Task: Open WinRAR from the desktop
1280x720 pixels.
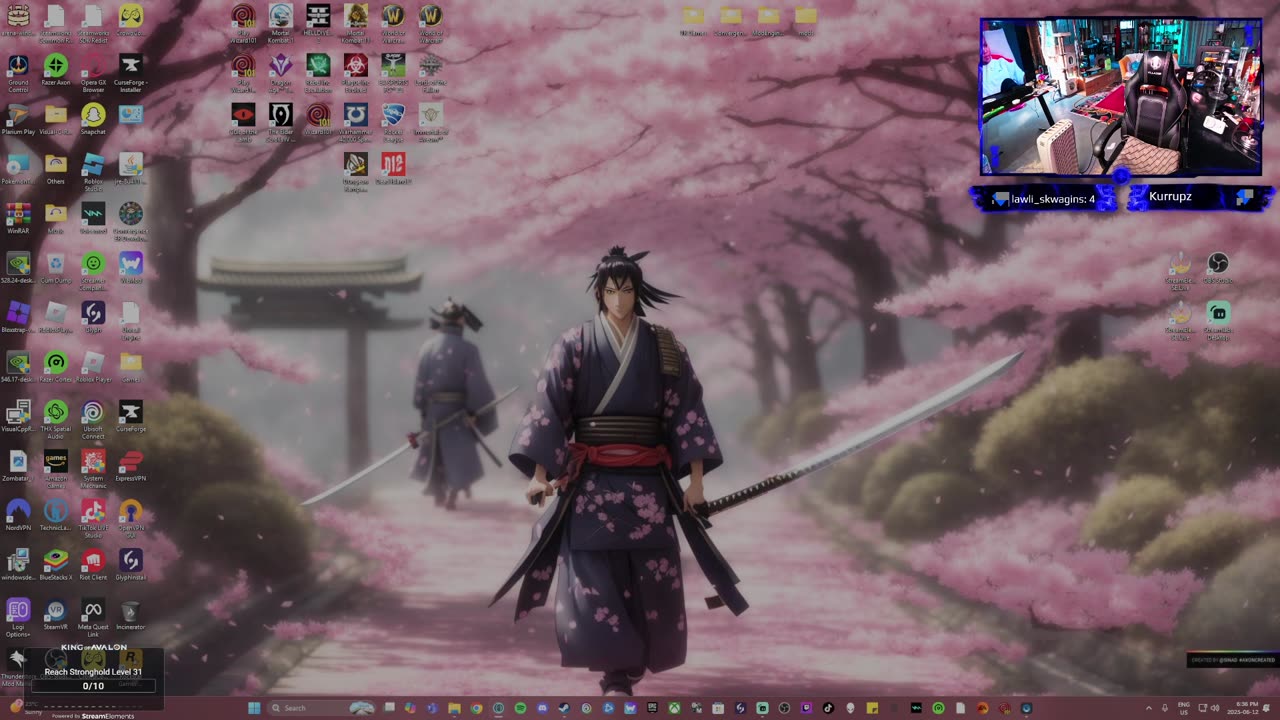Action: click(x=18, y=218)
